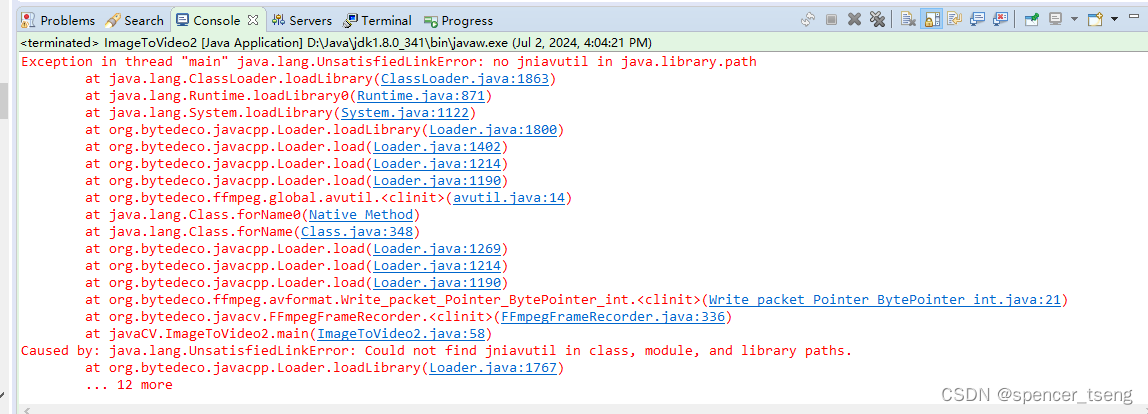1148x414 pixels.
Task: Open the Servers tab
Action: tap(302, 21)
